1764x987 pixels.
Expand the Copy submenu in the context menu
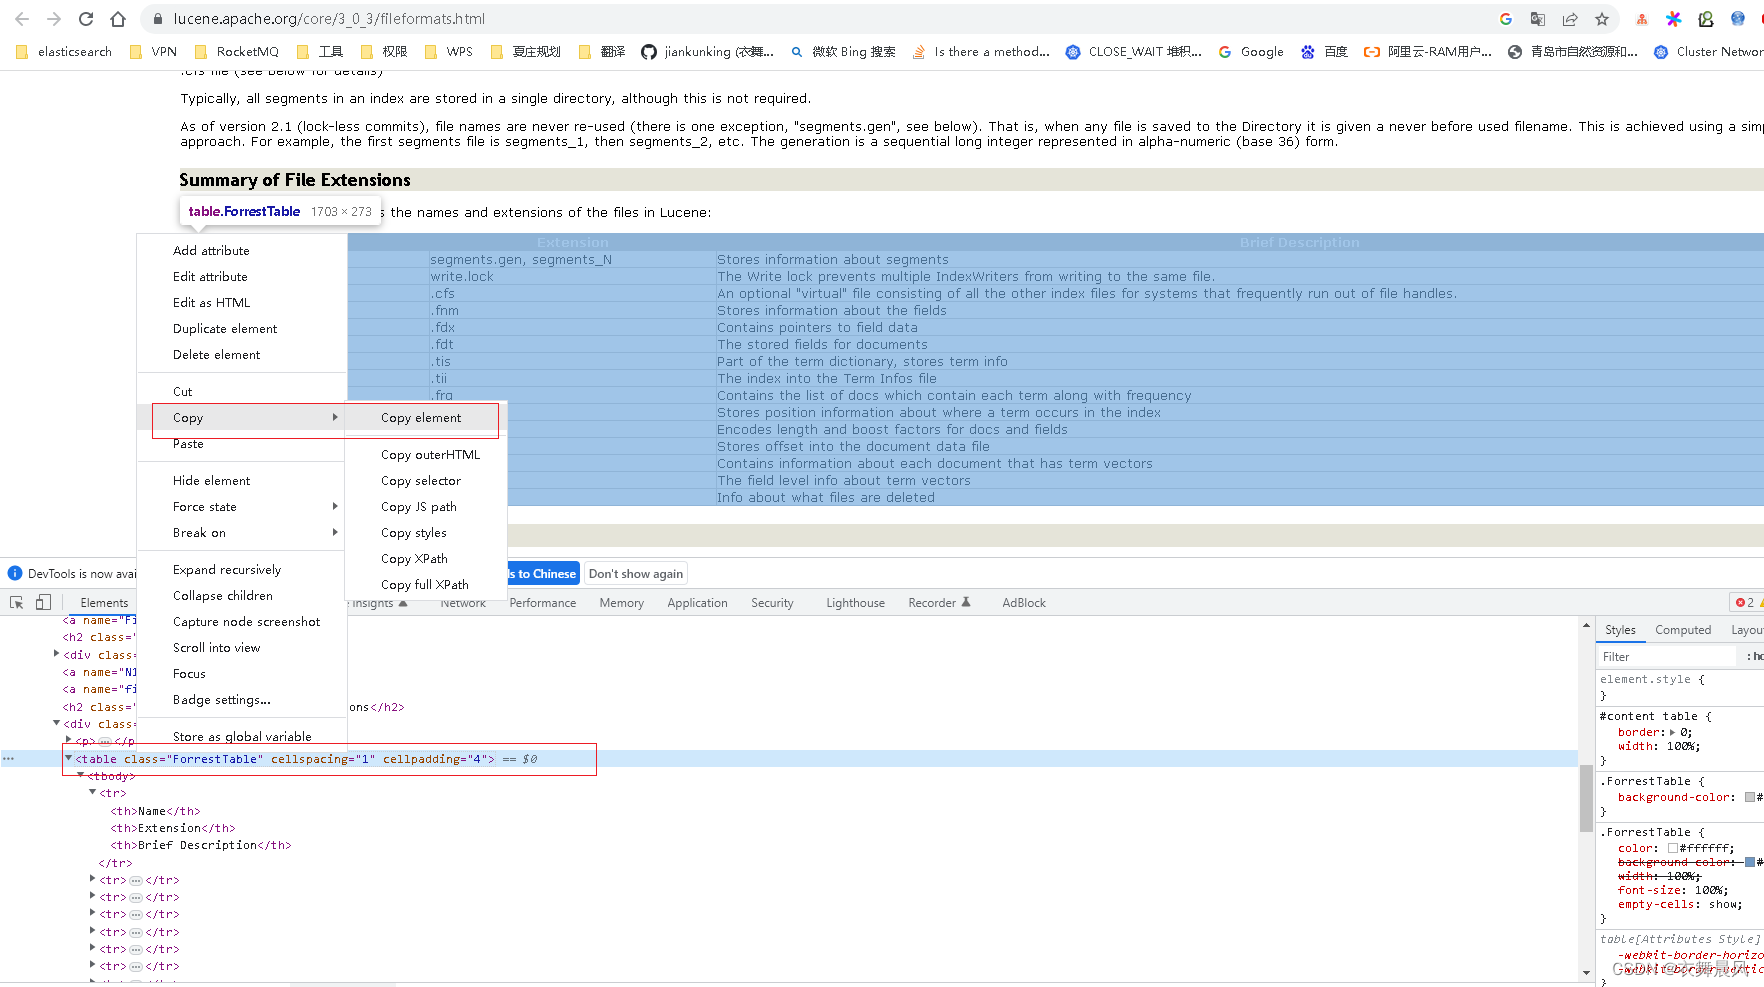coord(187,417)
